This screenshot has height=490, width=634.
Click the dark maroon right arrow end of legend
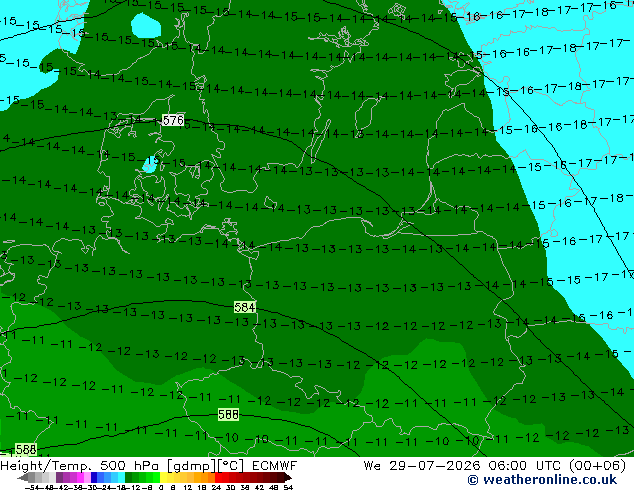pyautogui.click(x=288, y=477)
